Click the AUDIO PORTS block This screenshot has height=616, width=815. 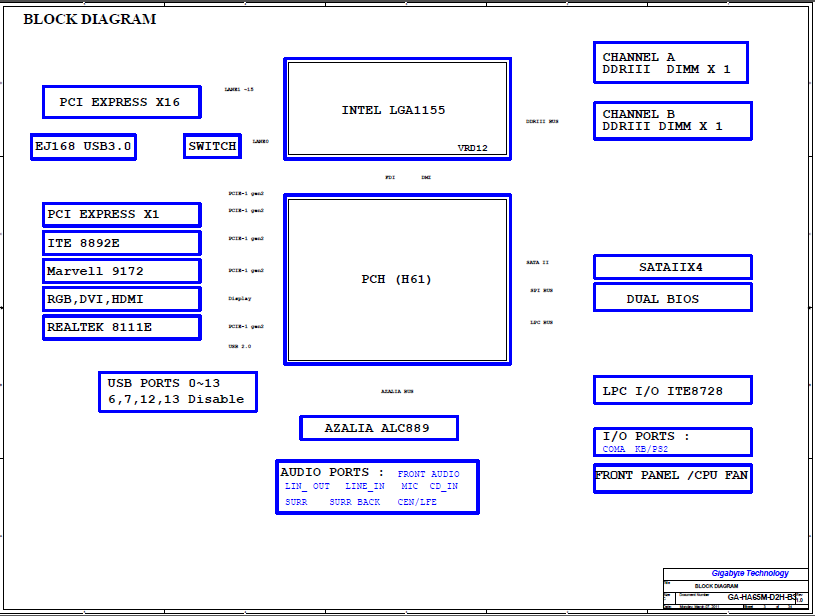point(377,487)
